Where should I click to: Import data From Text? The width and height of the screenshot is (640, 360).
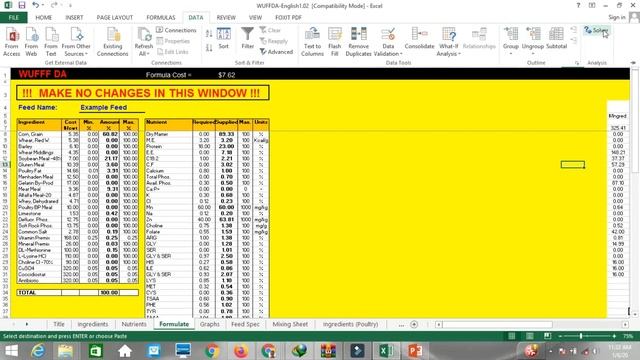51,42
